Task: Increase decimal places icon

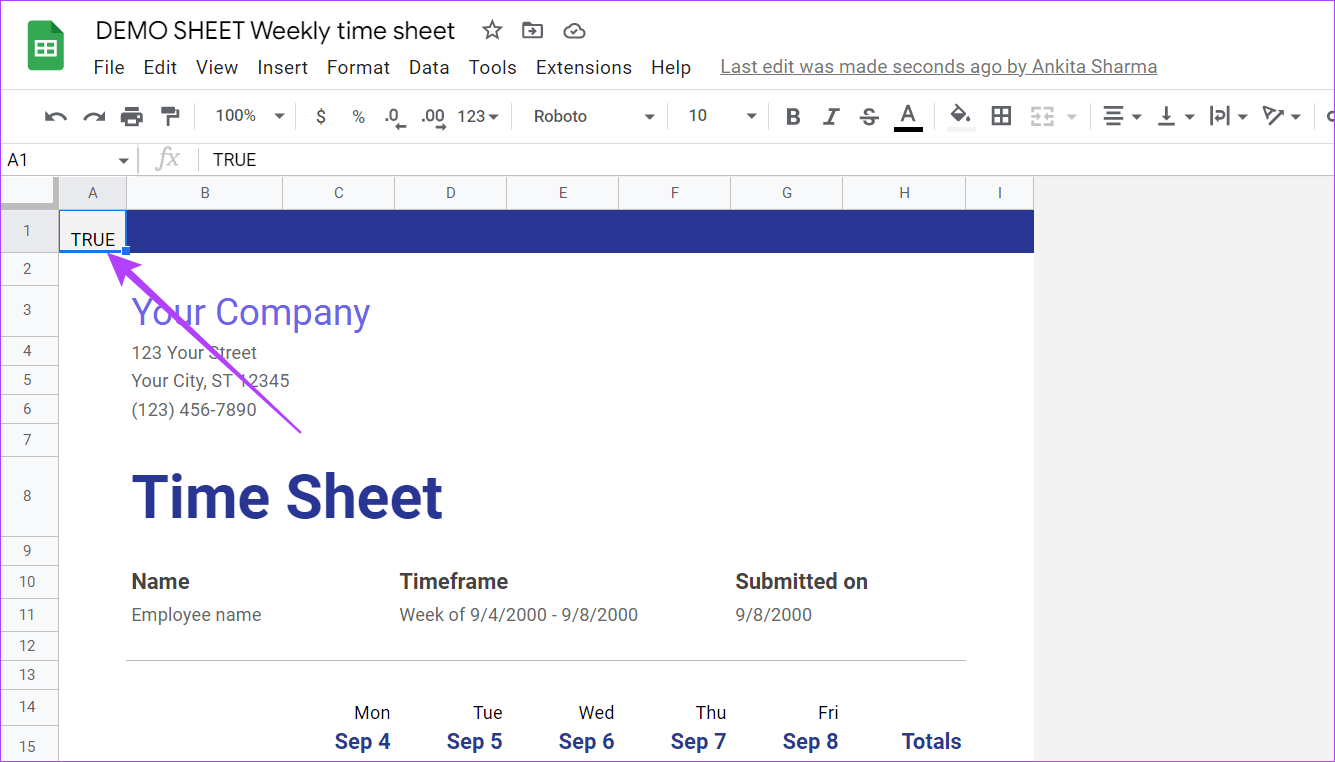Action: tap(433, 117)
